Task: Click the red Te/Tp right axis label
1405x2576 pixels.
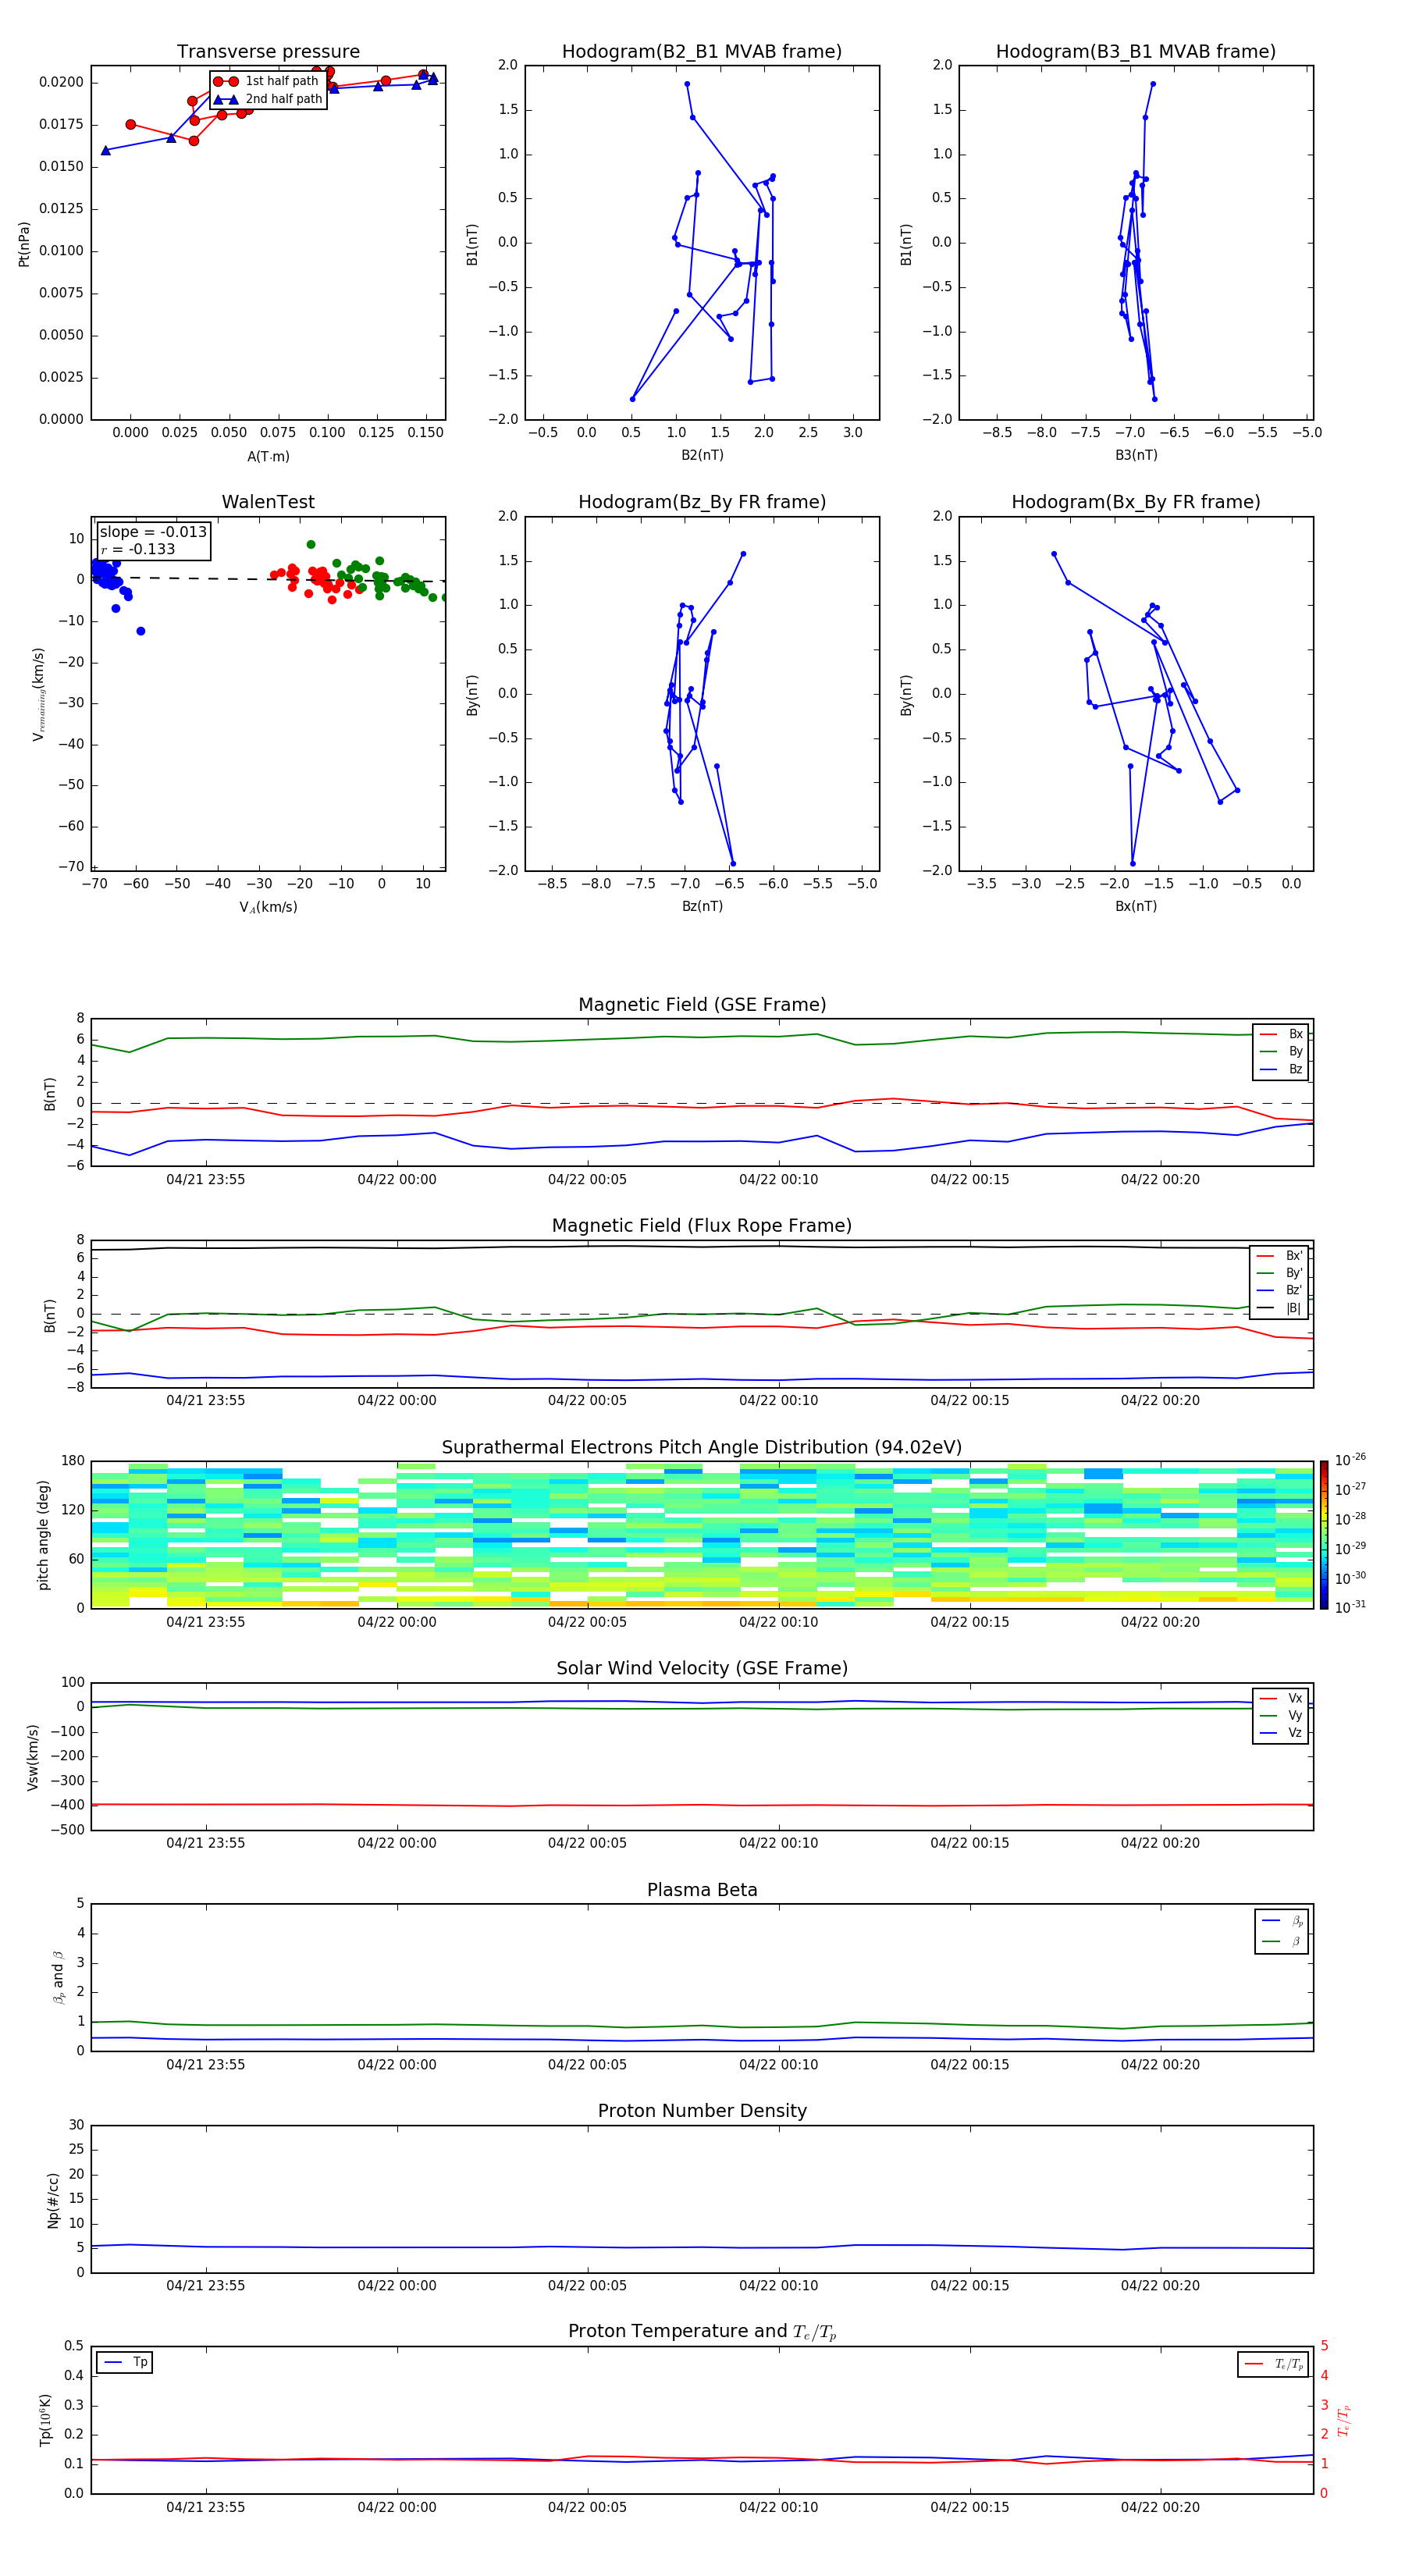Action: click(x=1345, y=2420)
